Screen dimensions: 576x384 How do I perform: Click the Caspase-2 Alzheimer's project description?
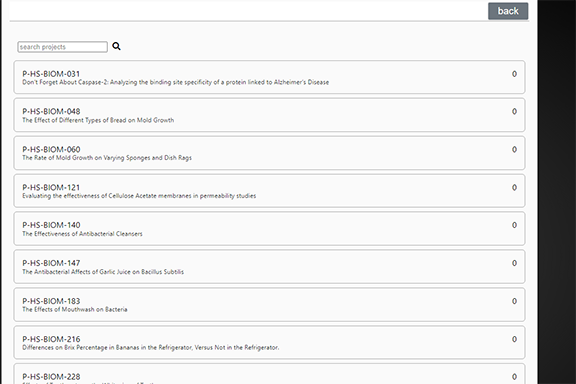[176, 82]
